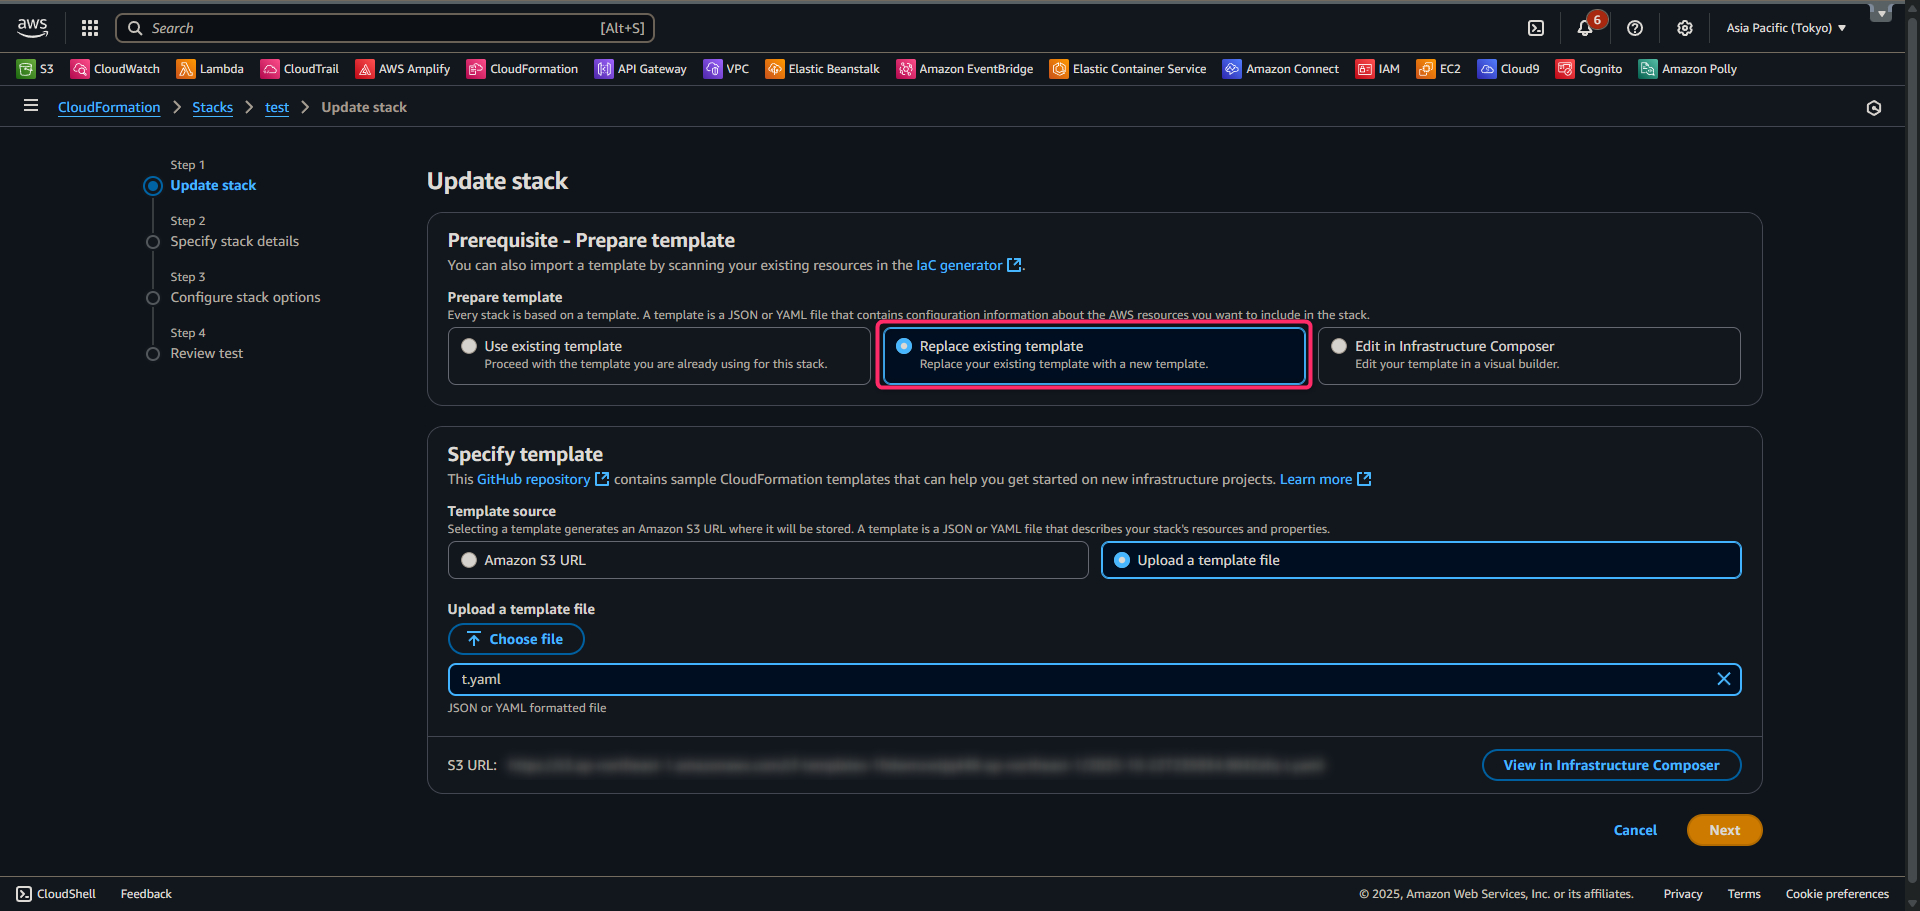Open Amazon Connect service shortcut

[x=1281, y=69]
